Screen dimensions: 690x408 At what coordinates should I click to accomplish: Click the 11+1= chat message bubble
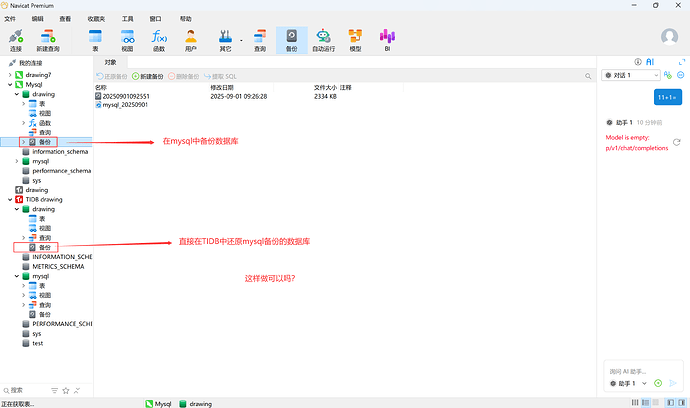point(668,97)
